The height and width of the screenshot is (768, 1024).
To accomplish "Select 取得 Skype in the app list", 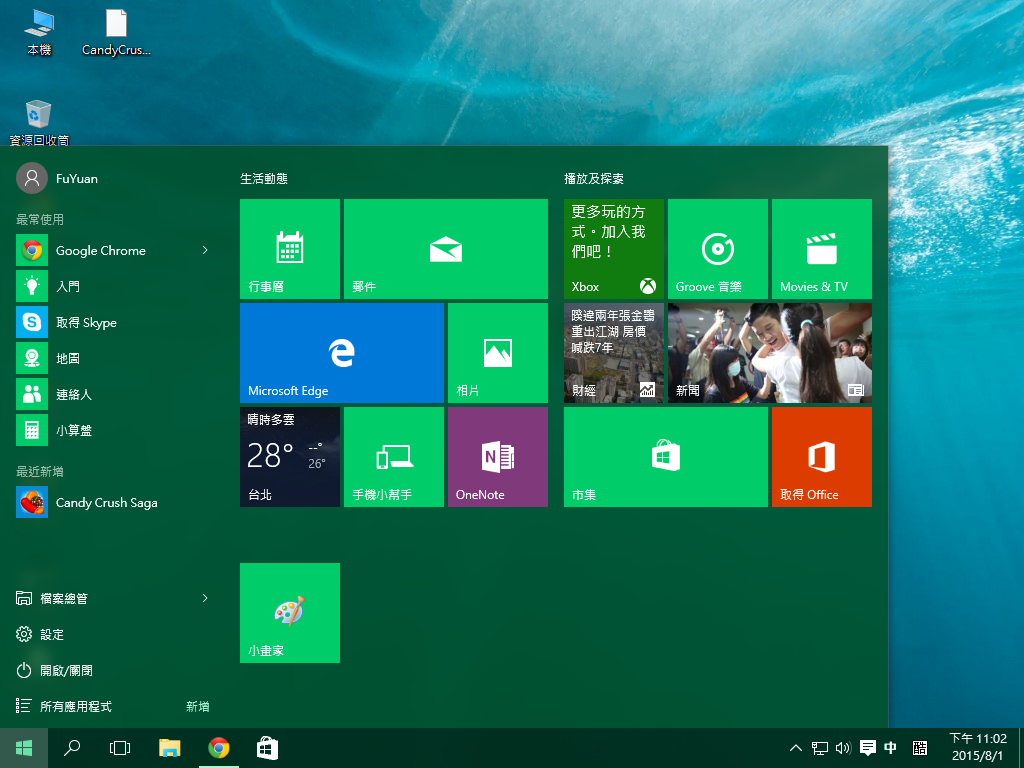I will [115, 322].
